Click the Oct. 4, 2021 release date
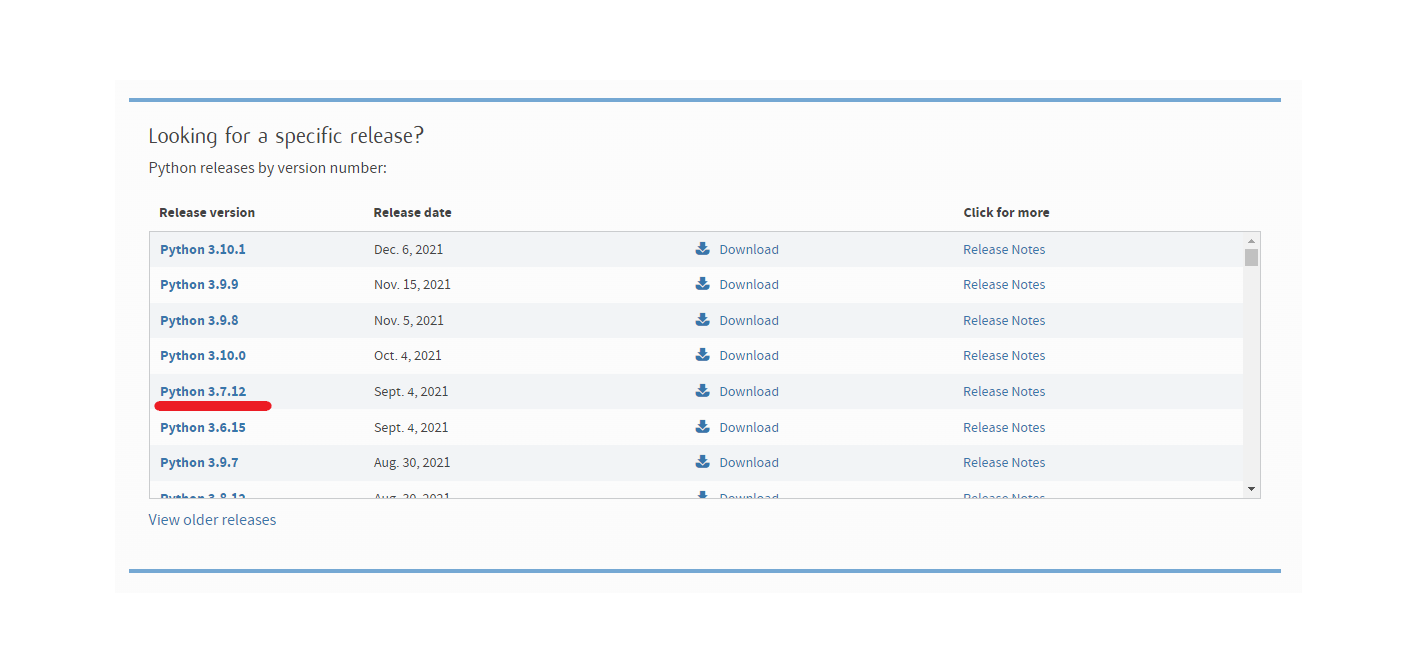The image size is (1416, 672). point(408,355)
